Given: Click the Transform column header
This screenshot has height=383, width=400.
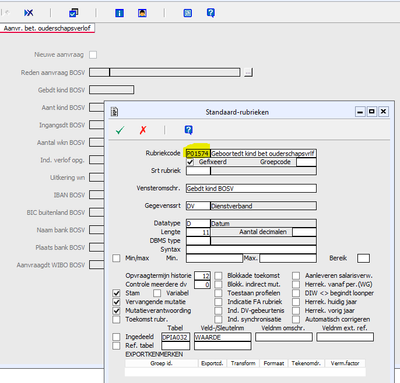Looking at the screenshot, I should pos(243,363).
